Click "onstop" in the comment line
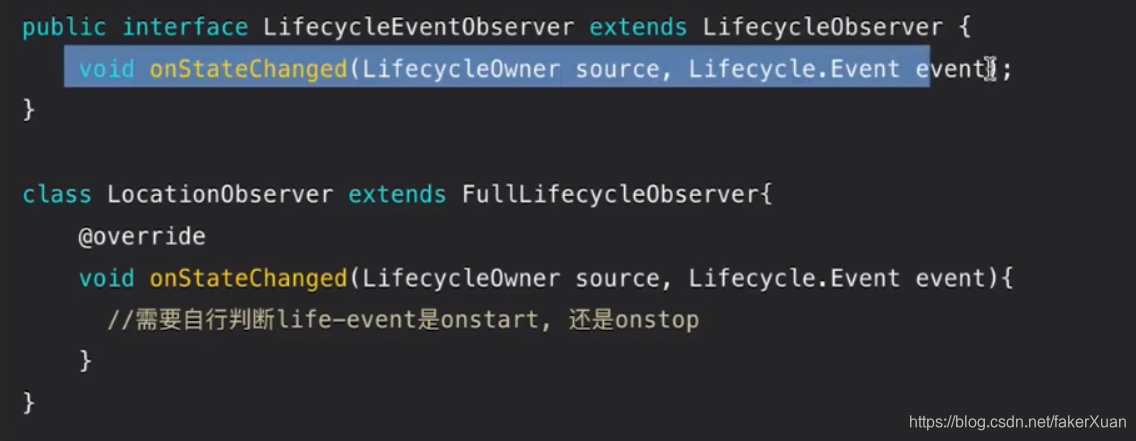Image resolution: width=1136 pixels, height=441 pixels. click(x=656, y=320)
